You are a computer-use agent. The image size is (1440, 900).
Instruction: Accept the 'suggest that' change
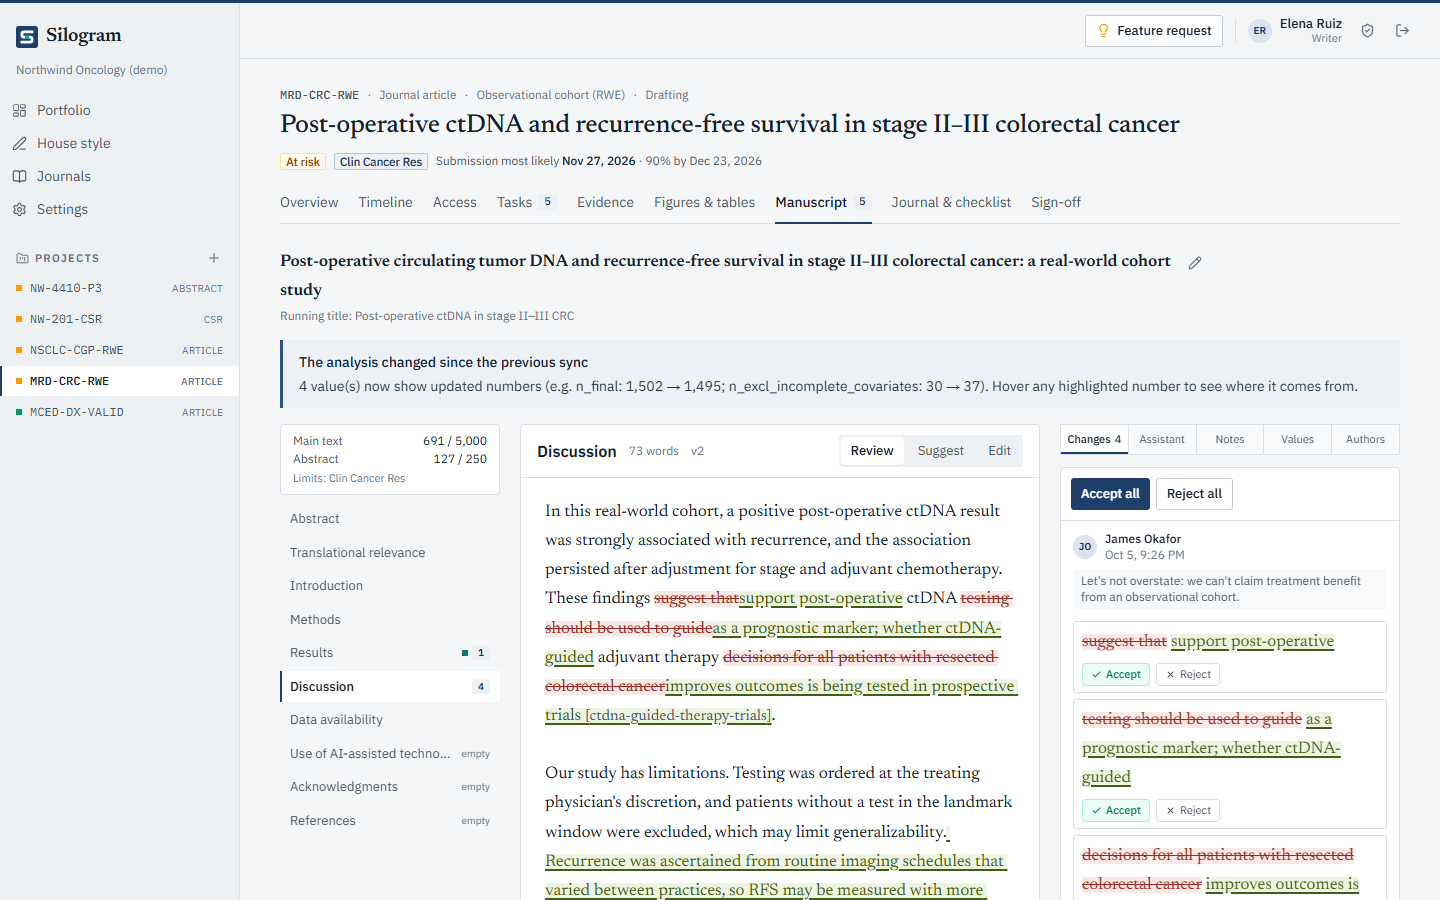click(1116, 674)
